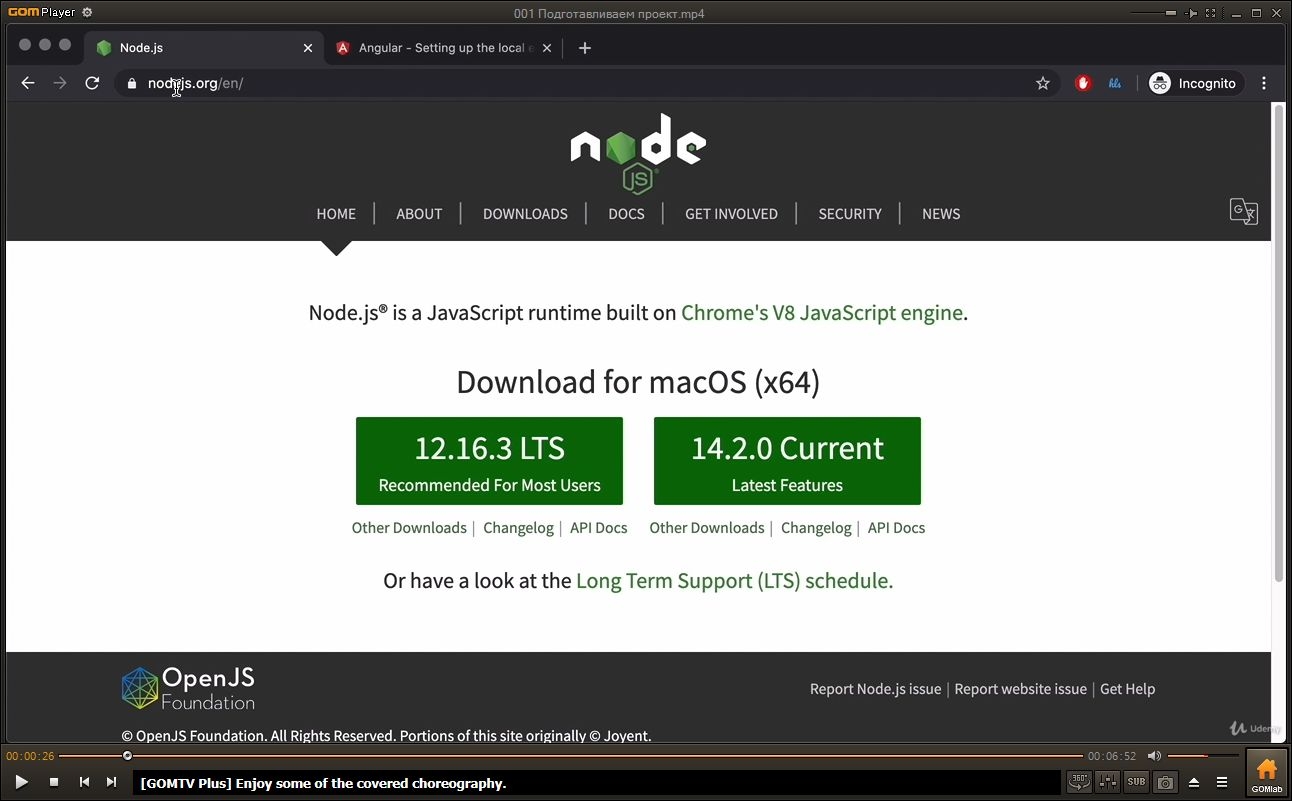Open the ABOUT navigation item

pos(419,214)
